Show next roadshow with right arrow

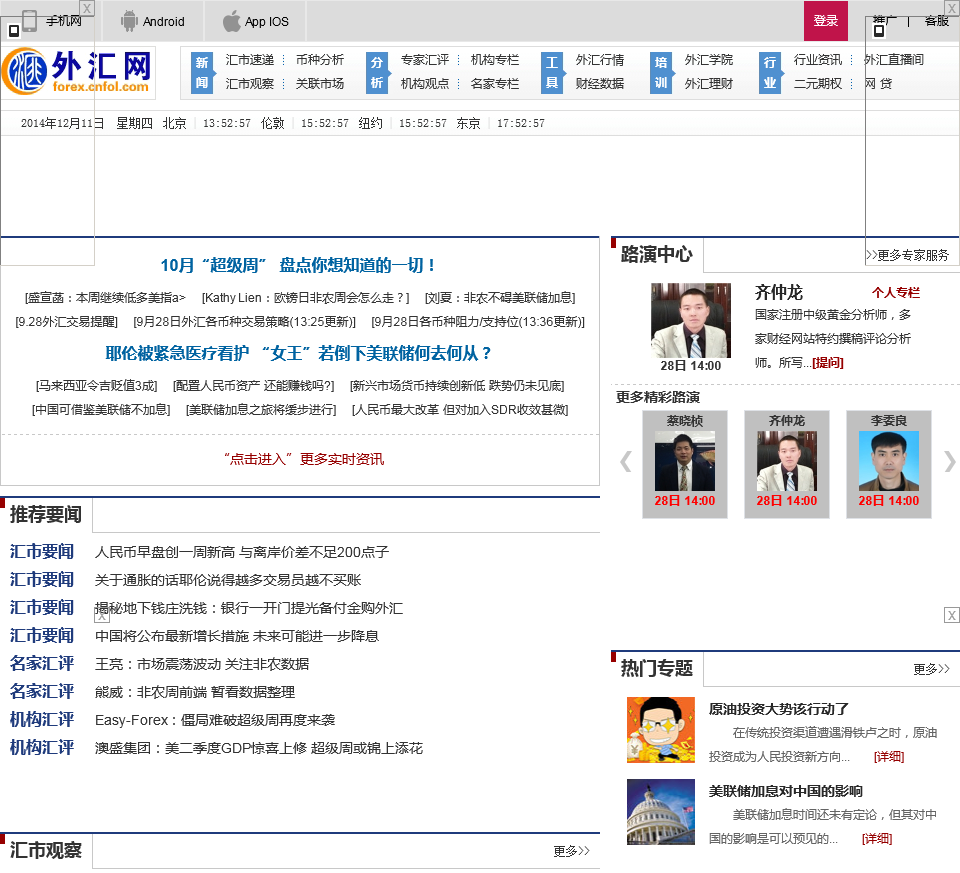pyautogui.click(x=949, y=462)
